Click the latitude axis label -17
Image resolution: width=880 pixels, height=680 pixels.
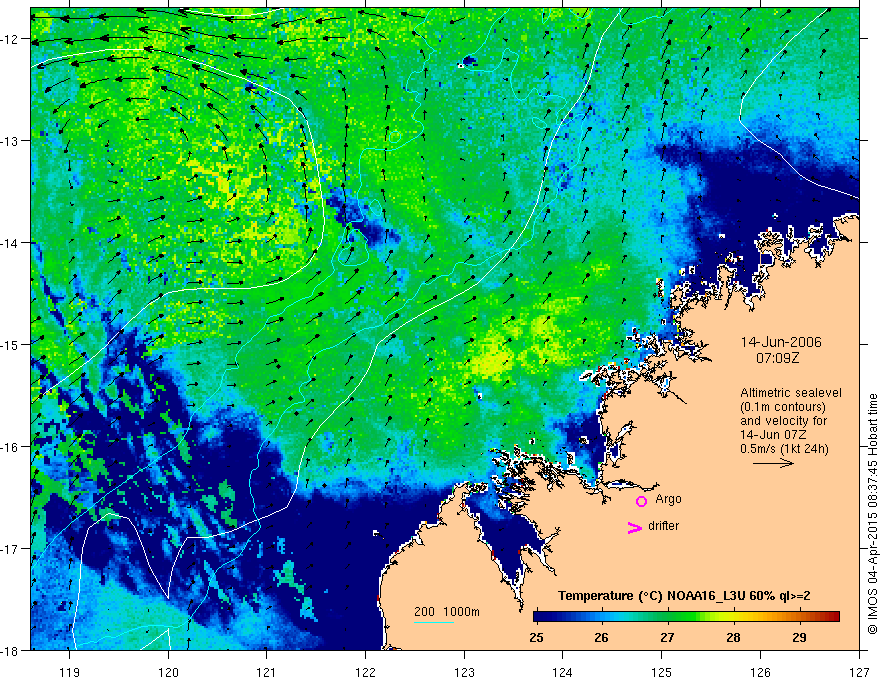[x=11, y=548]
